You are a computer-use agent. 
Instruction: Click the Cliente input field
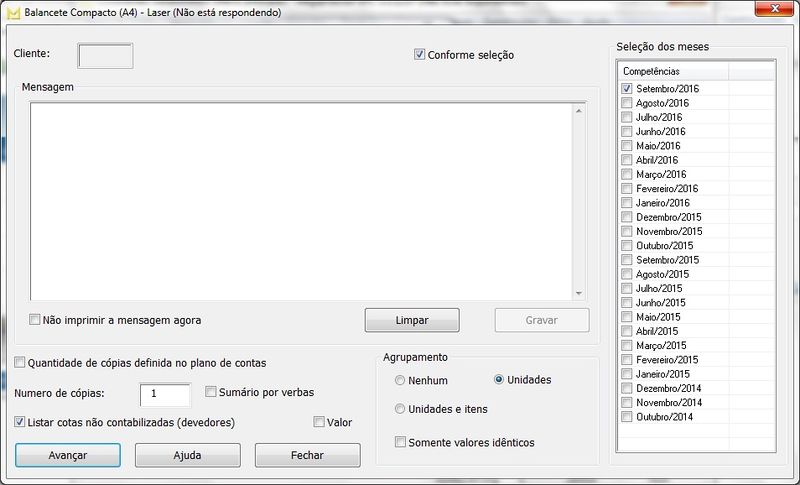(105, 56)
